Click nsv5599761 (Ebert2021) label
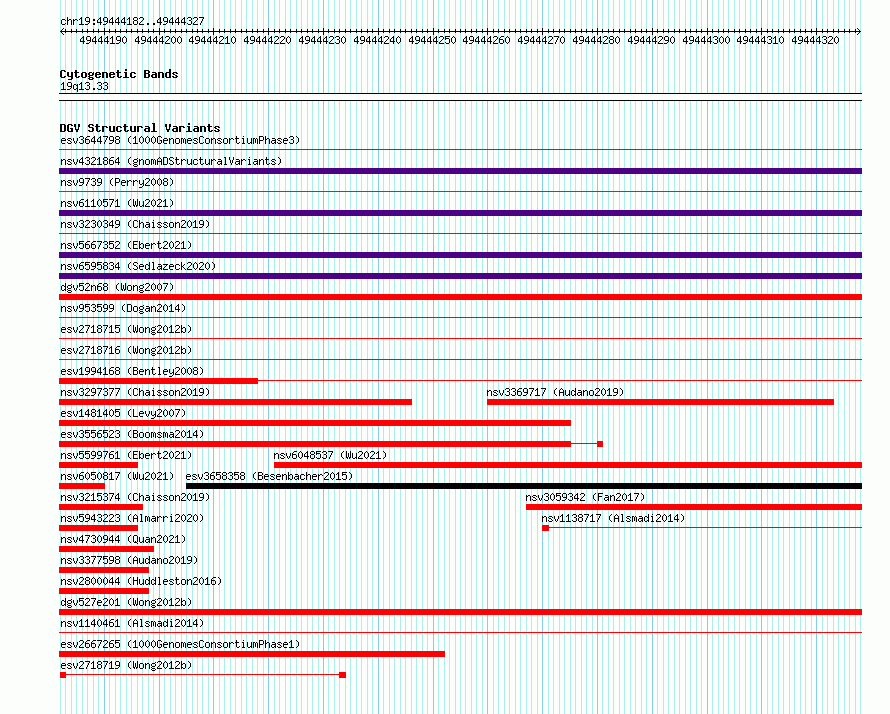 point(126,455)
